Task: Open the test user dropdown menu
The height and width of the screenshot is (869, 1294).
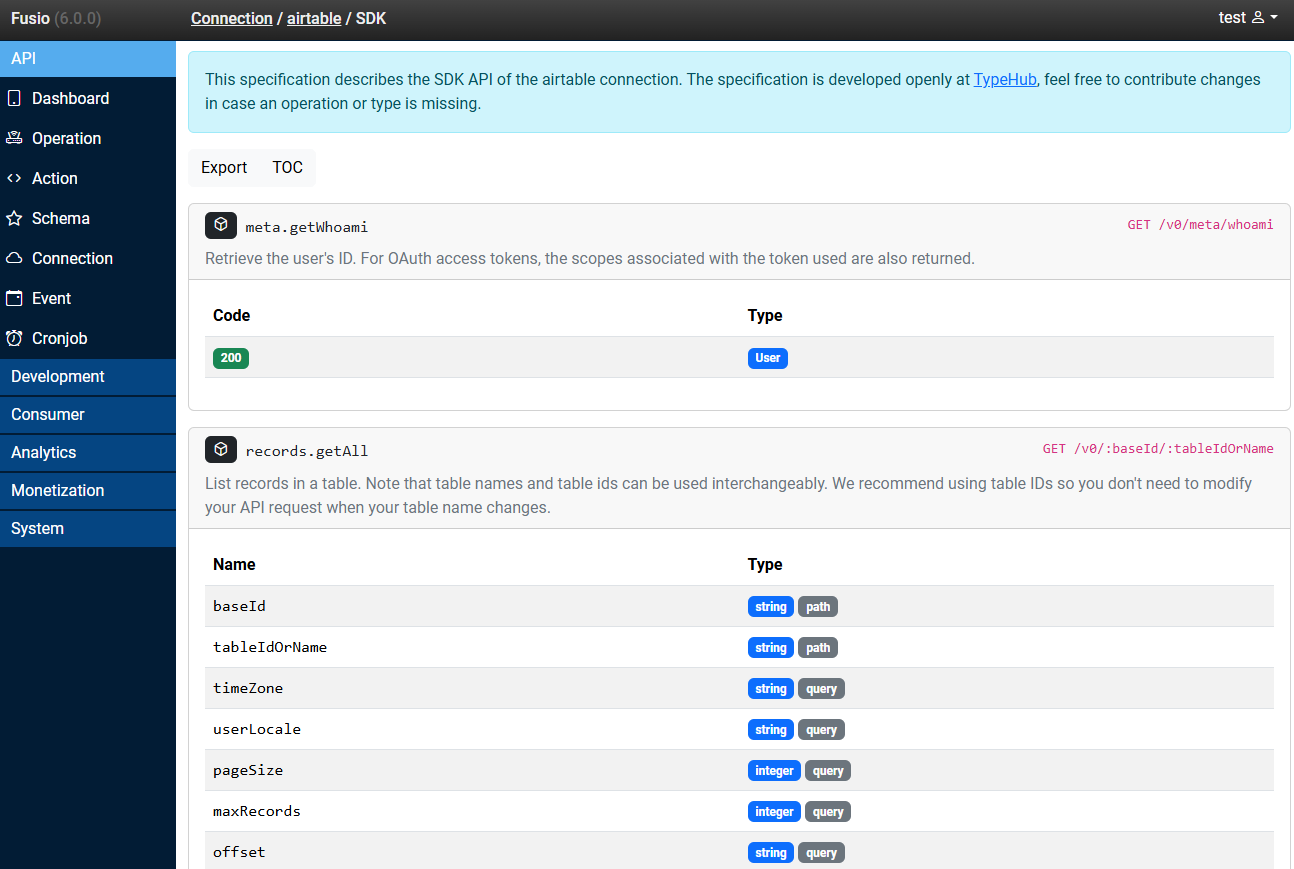Action: point(1248,18)
